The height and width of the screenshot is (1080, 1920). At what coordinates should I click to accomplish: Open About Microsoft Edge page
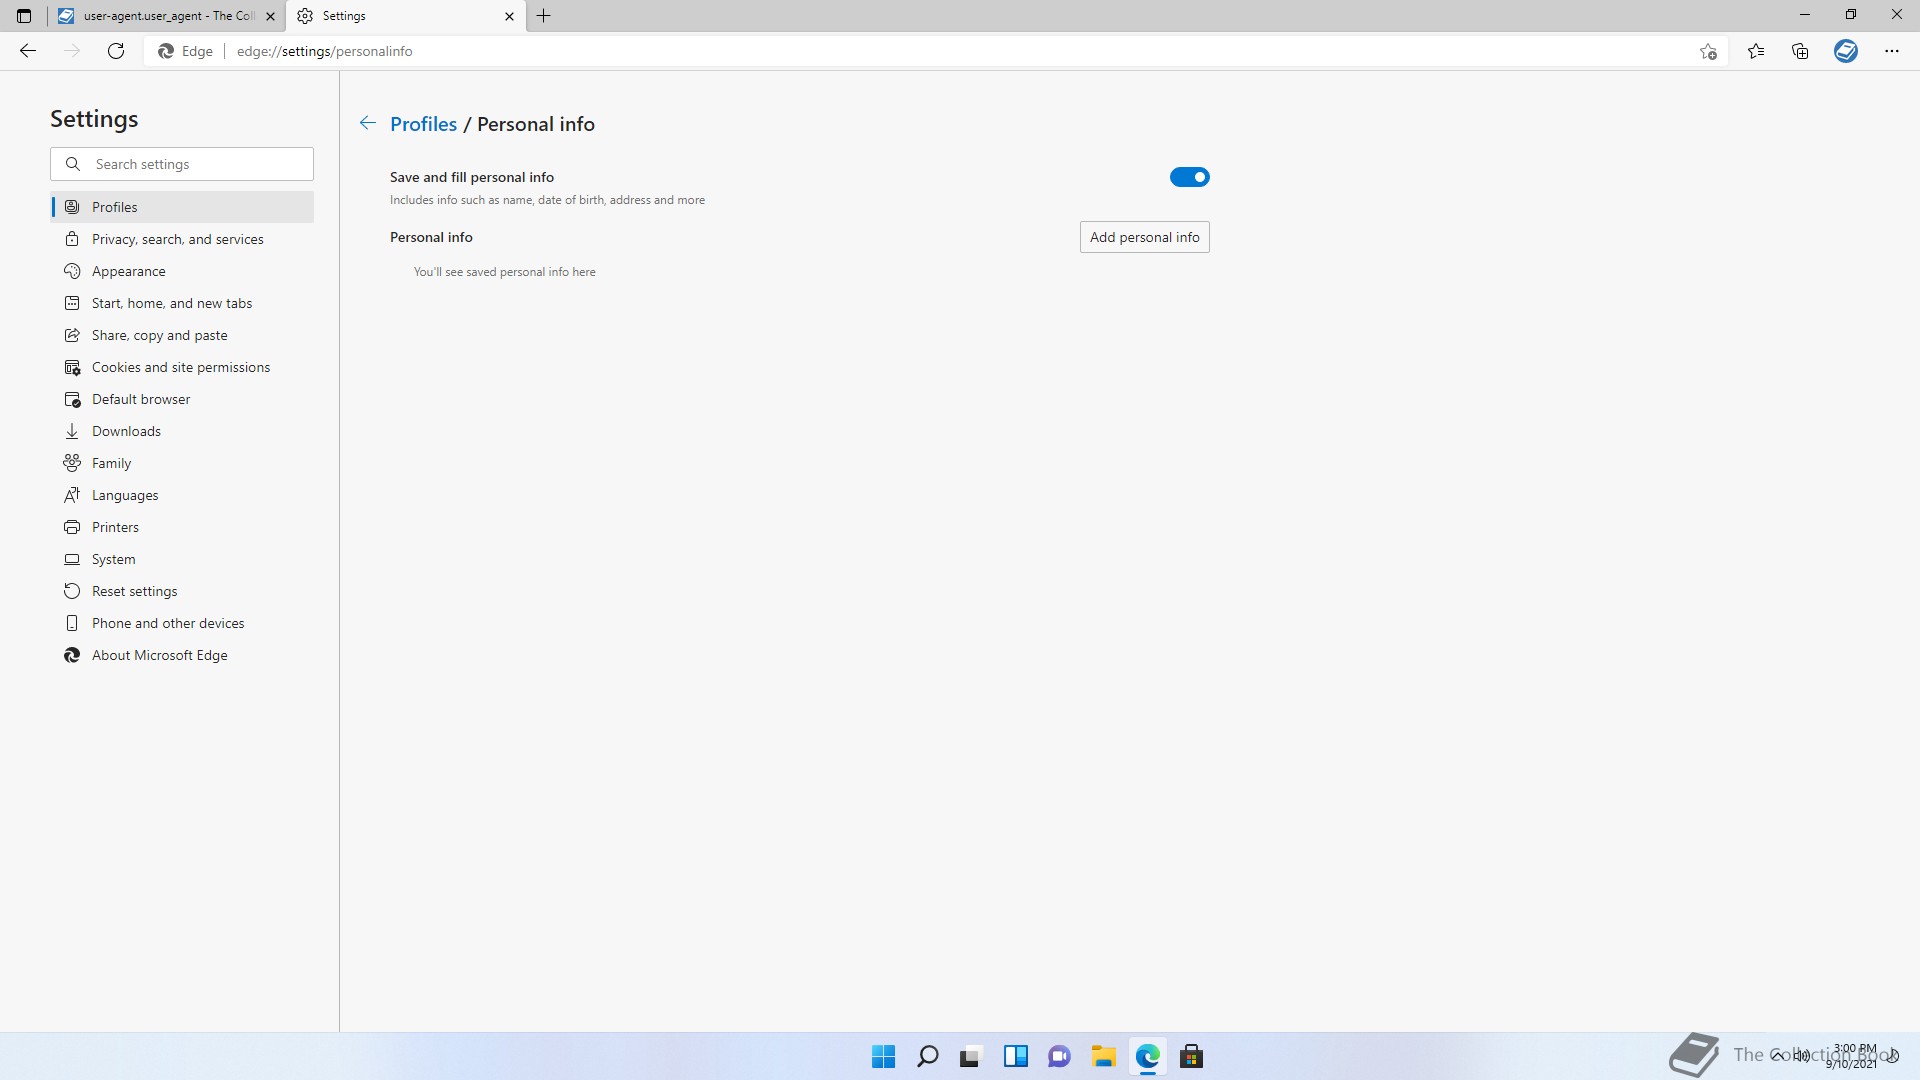pos(159,655)
